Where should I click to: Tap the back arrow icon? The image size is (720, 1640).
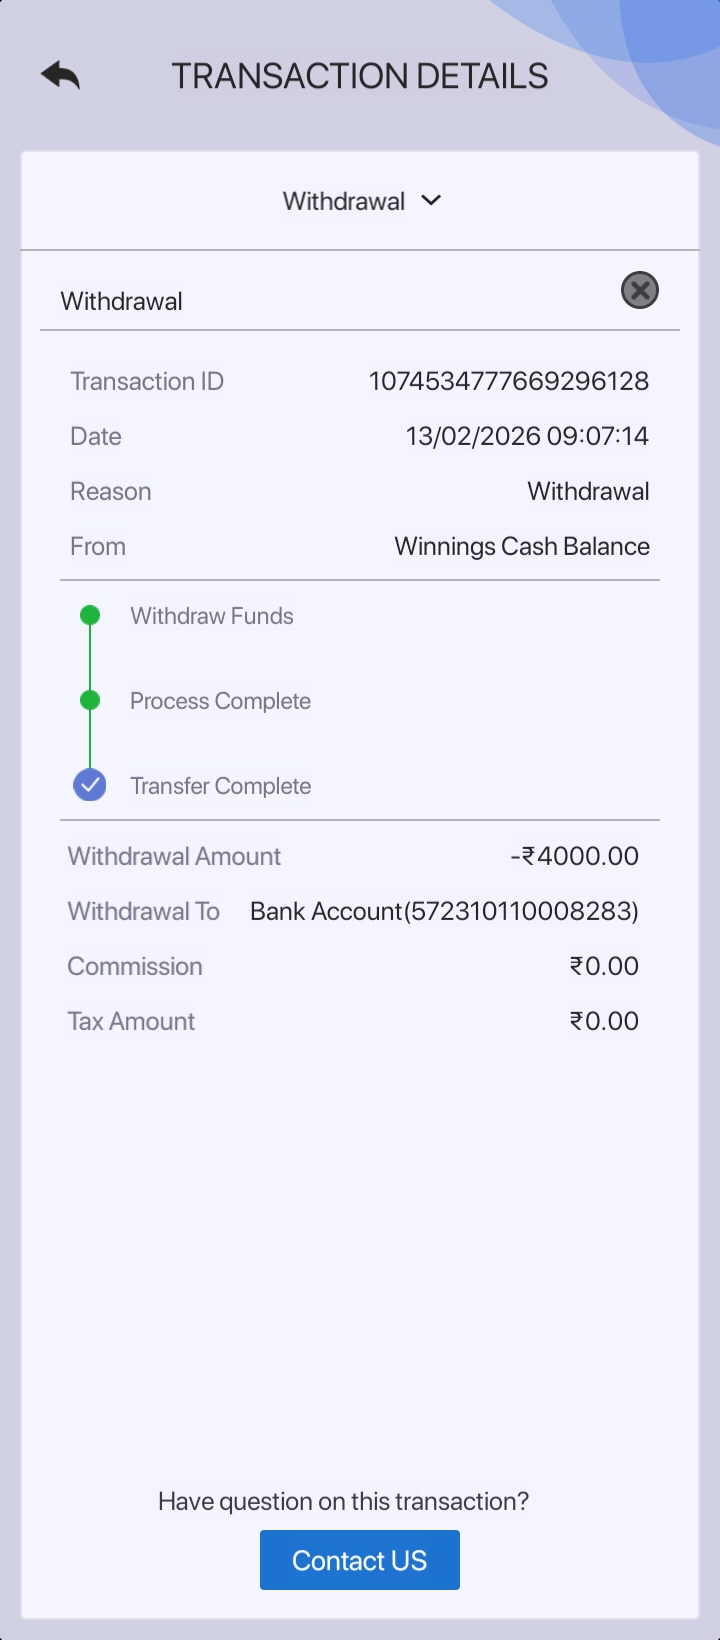(61, 75)
